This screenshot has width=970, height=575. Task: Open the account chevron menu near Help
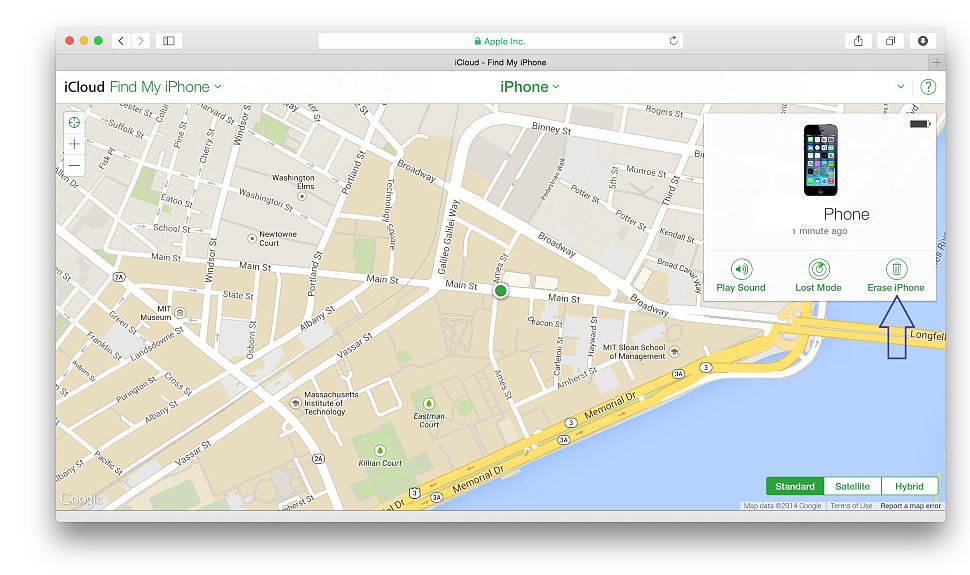click(901, 87)
